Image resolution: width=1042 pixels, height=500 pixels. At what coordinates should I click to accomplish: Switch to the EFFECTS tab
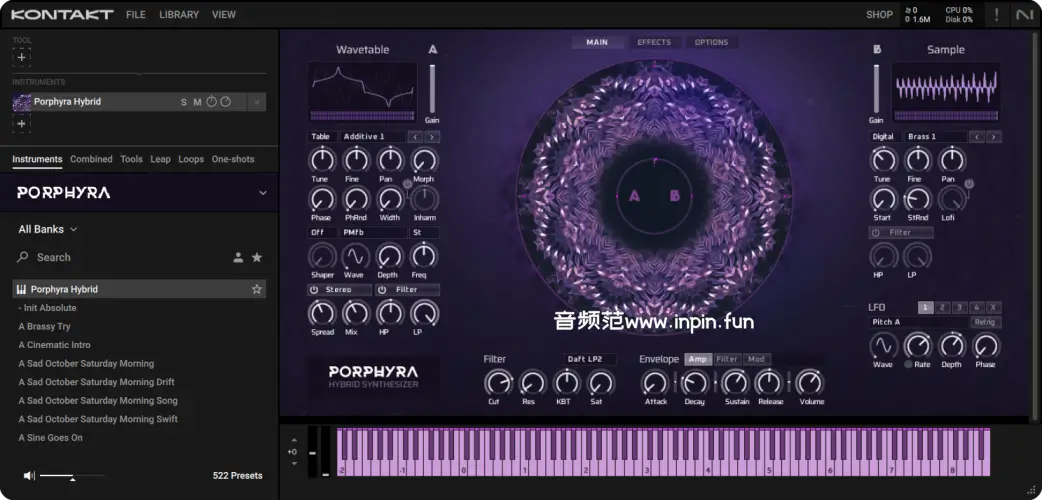pyautogui.click(x=654, y=43)
